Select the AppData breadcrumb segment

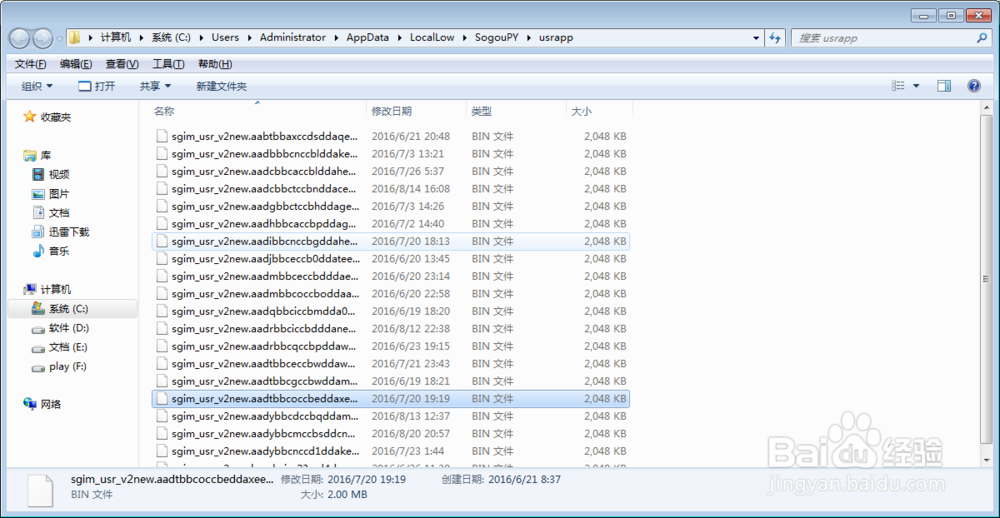tap(367, 38)
